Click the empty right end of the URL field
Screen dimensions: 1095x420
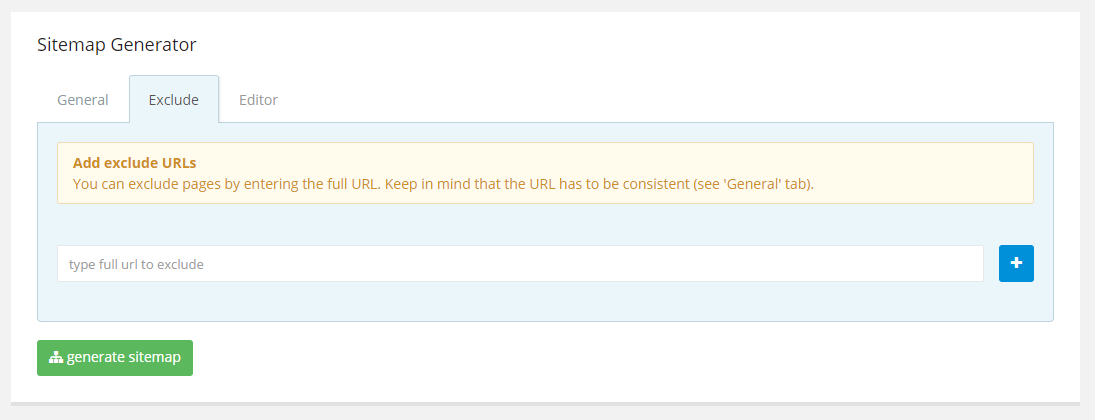(908, 264)
